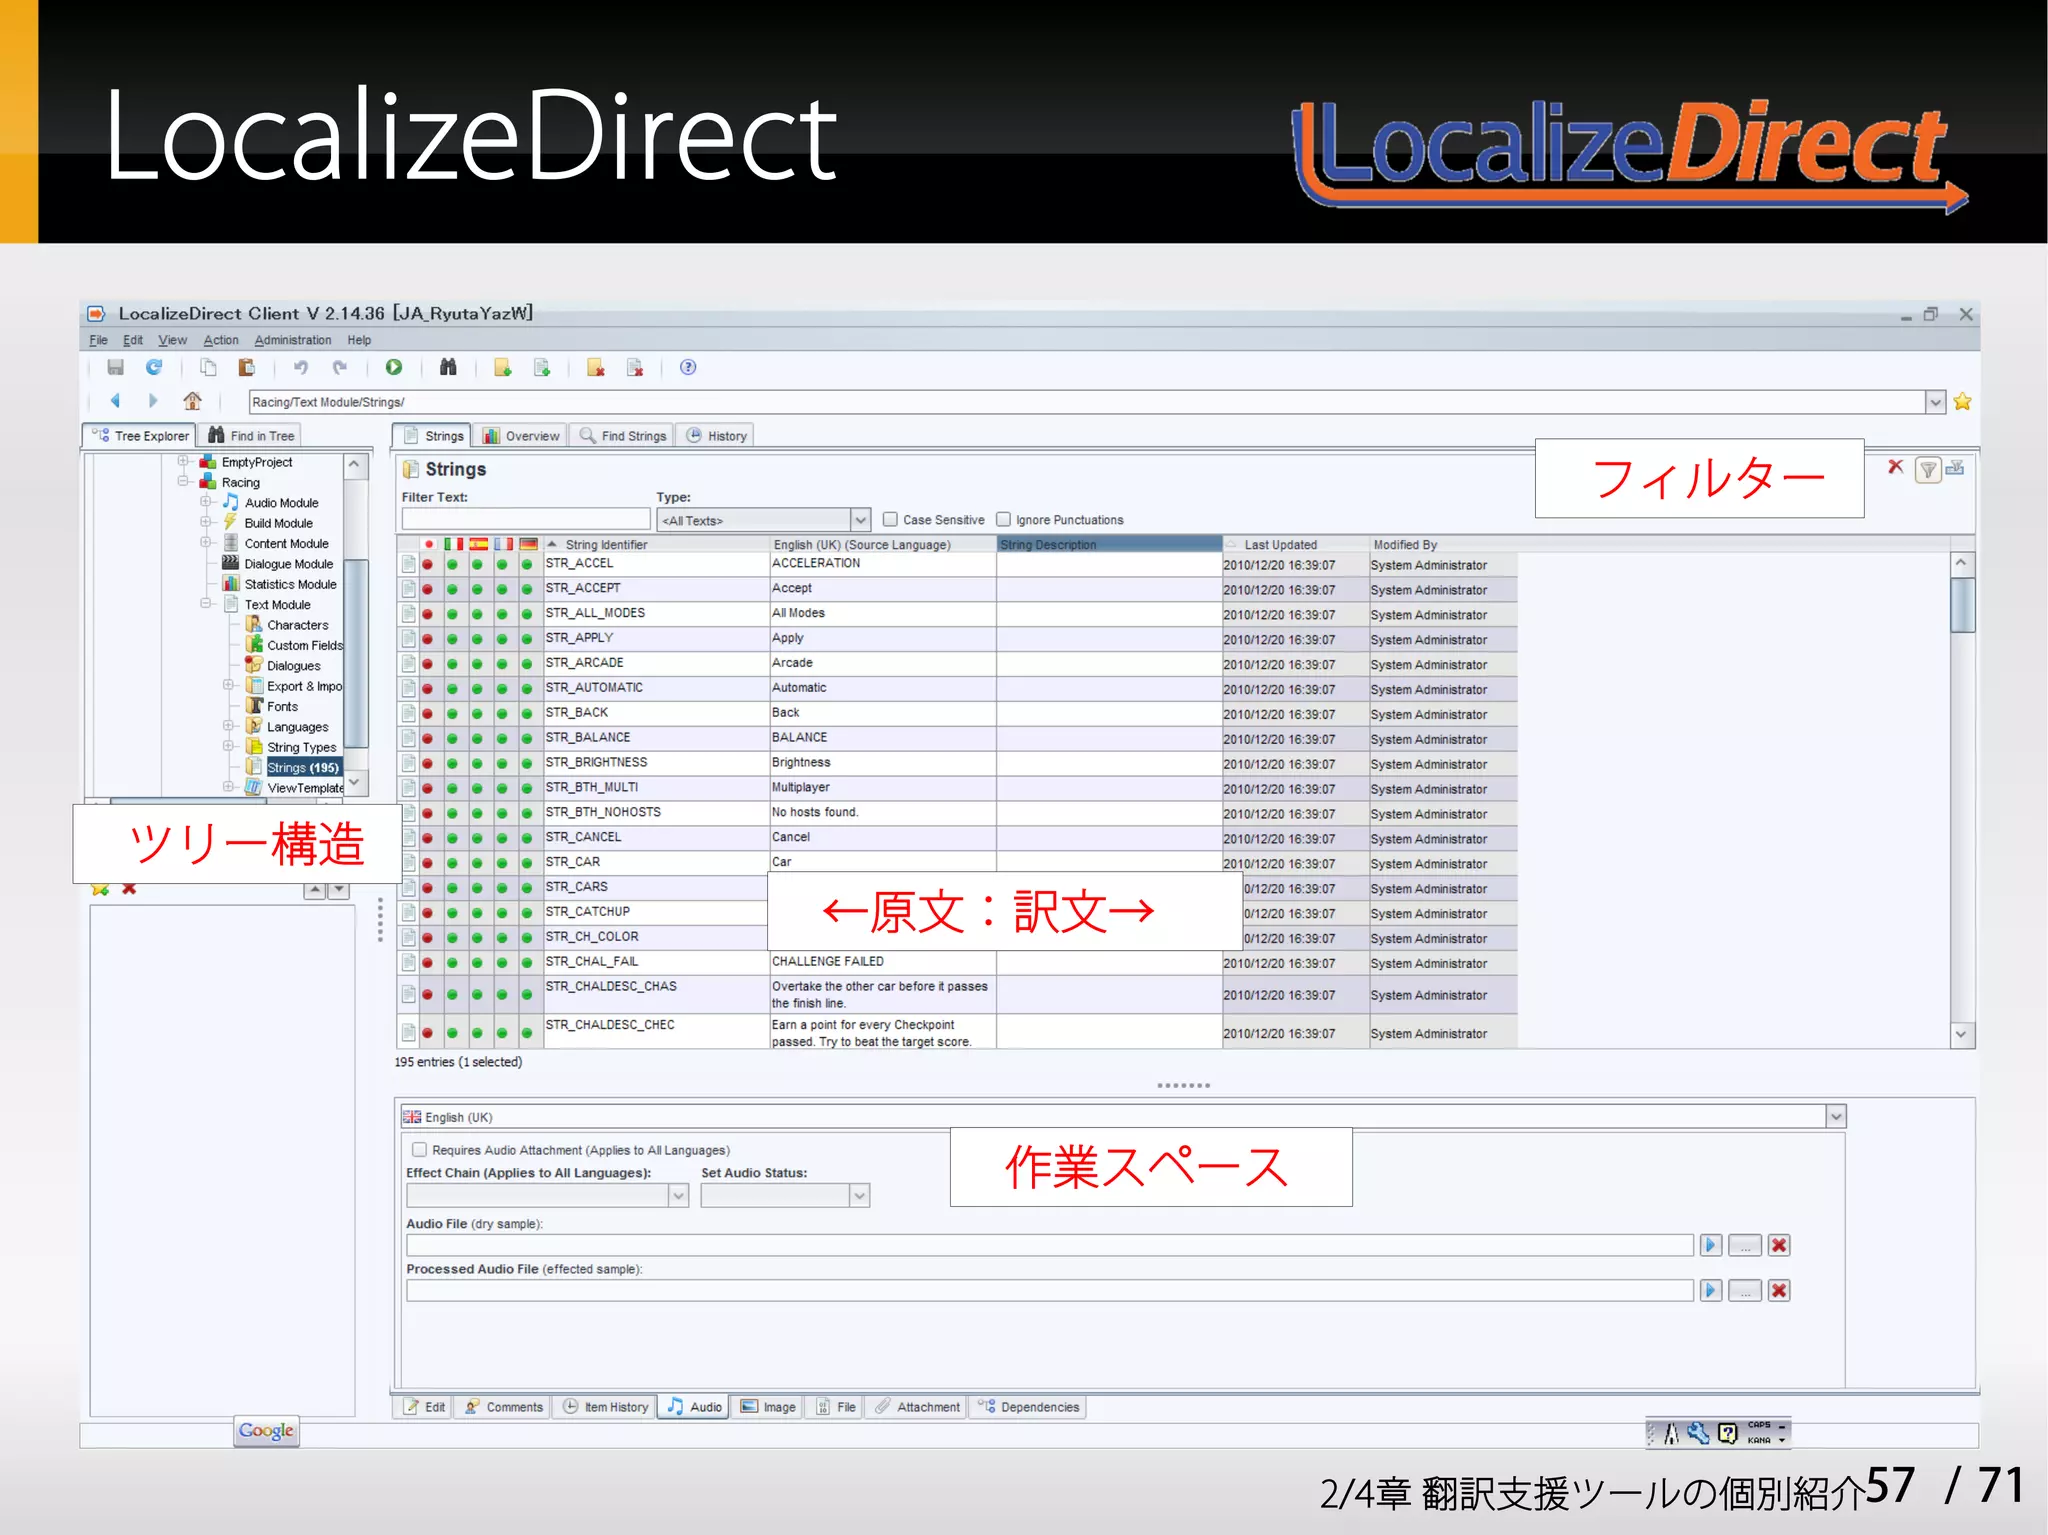This screenshot has height=1535, width=2048.
Task: Click the tree panel vertical scrollbar thumb
Action: (357, 653)
